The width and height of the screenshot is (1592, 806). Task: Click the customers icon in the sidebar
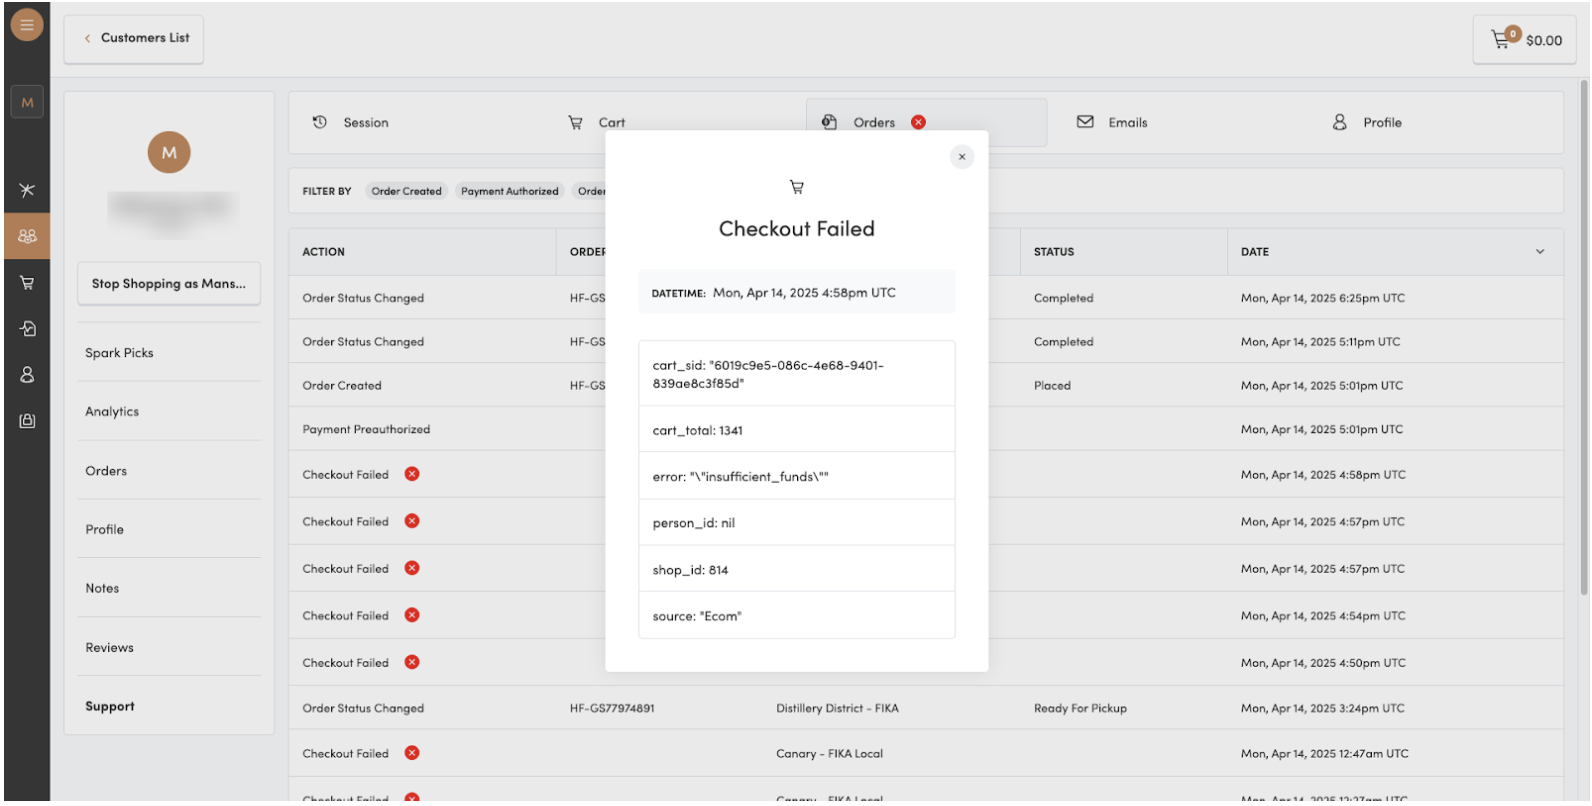coord(27,236)
